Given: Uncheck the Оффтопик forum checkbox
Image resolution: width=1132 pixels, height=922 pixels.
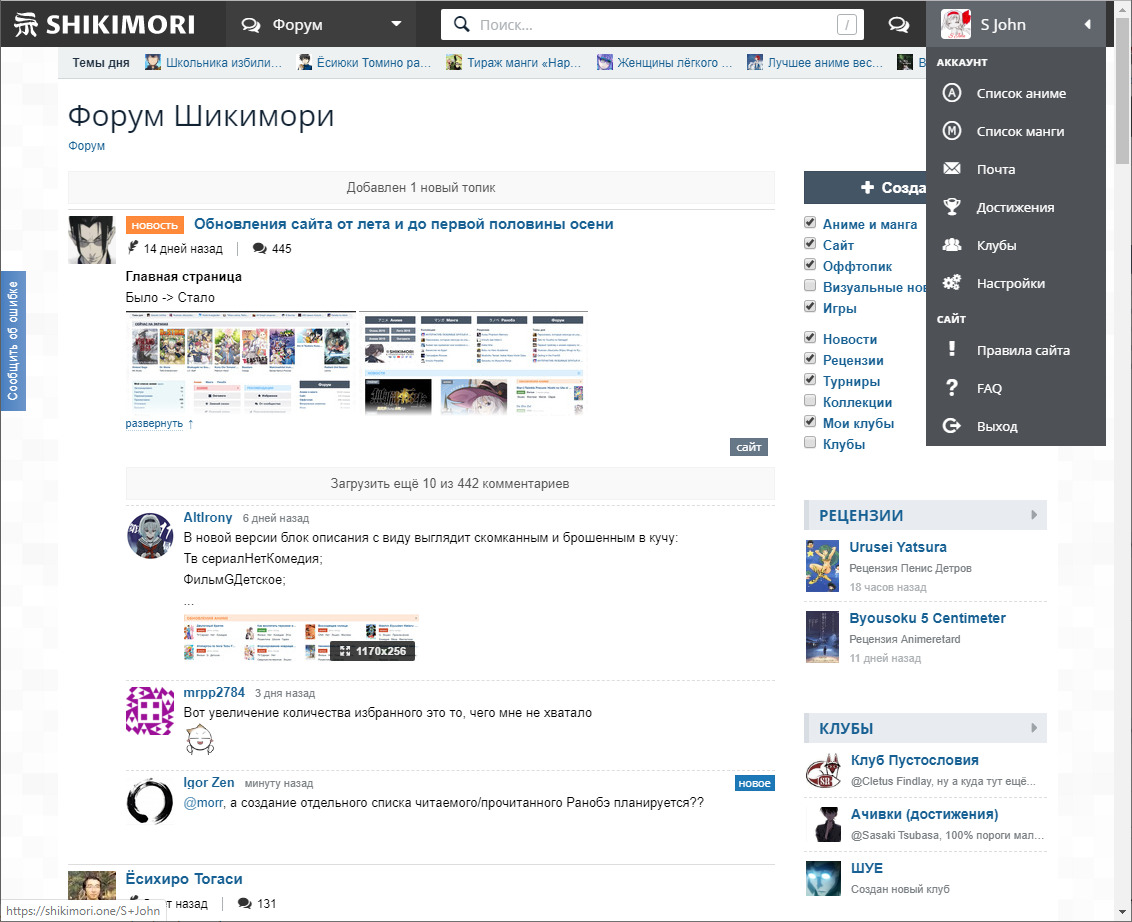Looking at the screenshot, I should pyautogui.click(x=811, y=266).
